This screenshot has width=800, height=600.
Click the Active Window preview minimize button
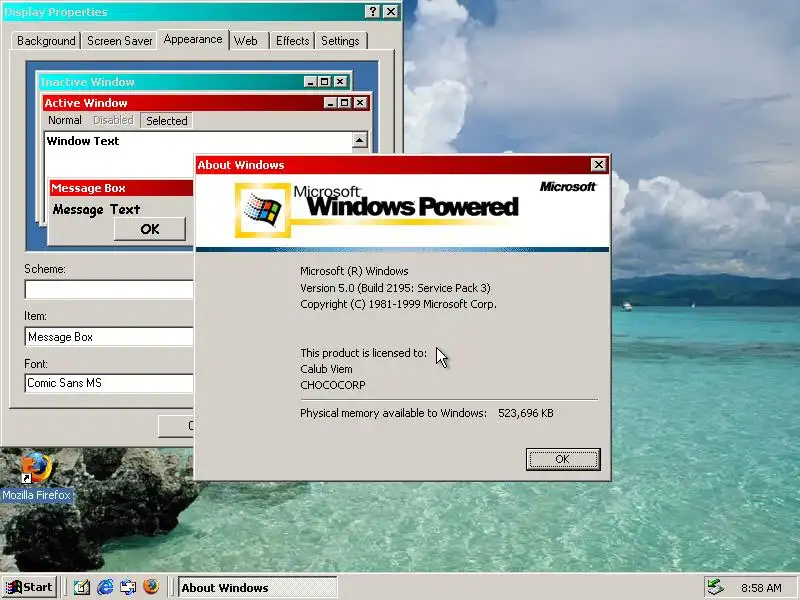(x=331, y=103)
